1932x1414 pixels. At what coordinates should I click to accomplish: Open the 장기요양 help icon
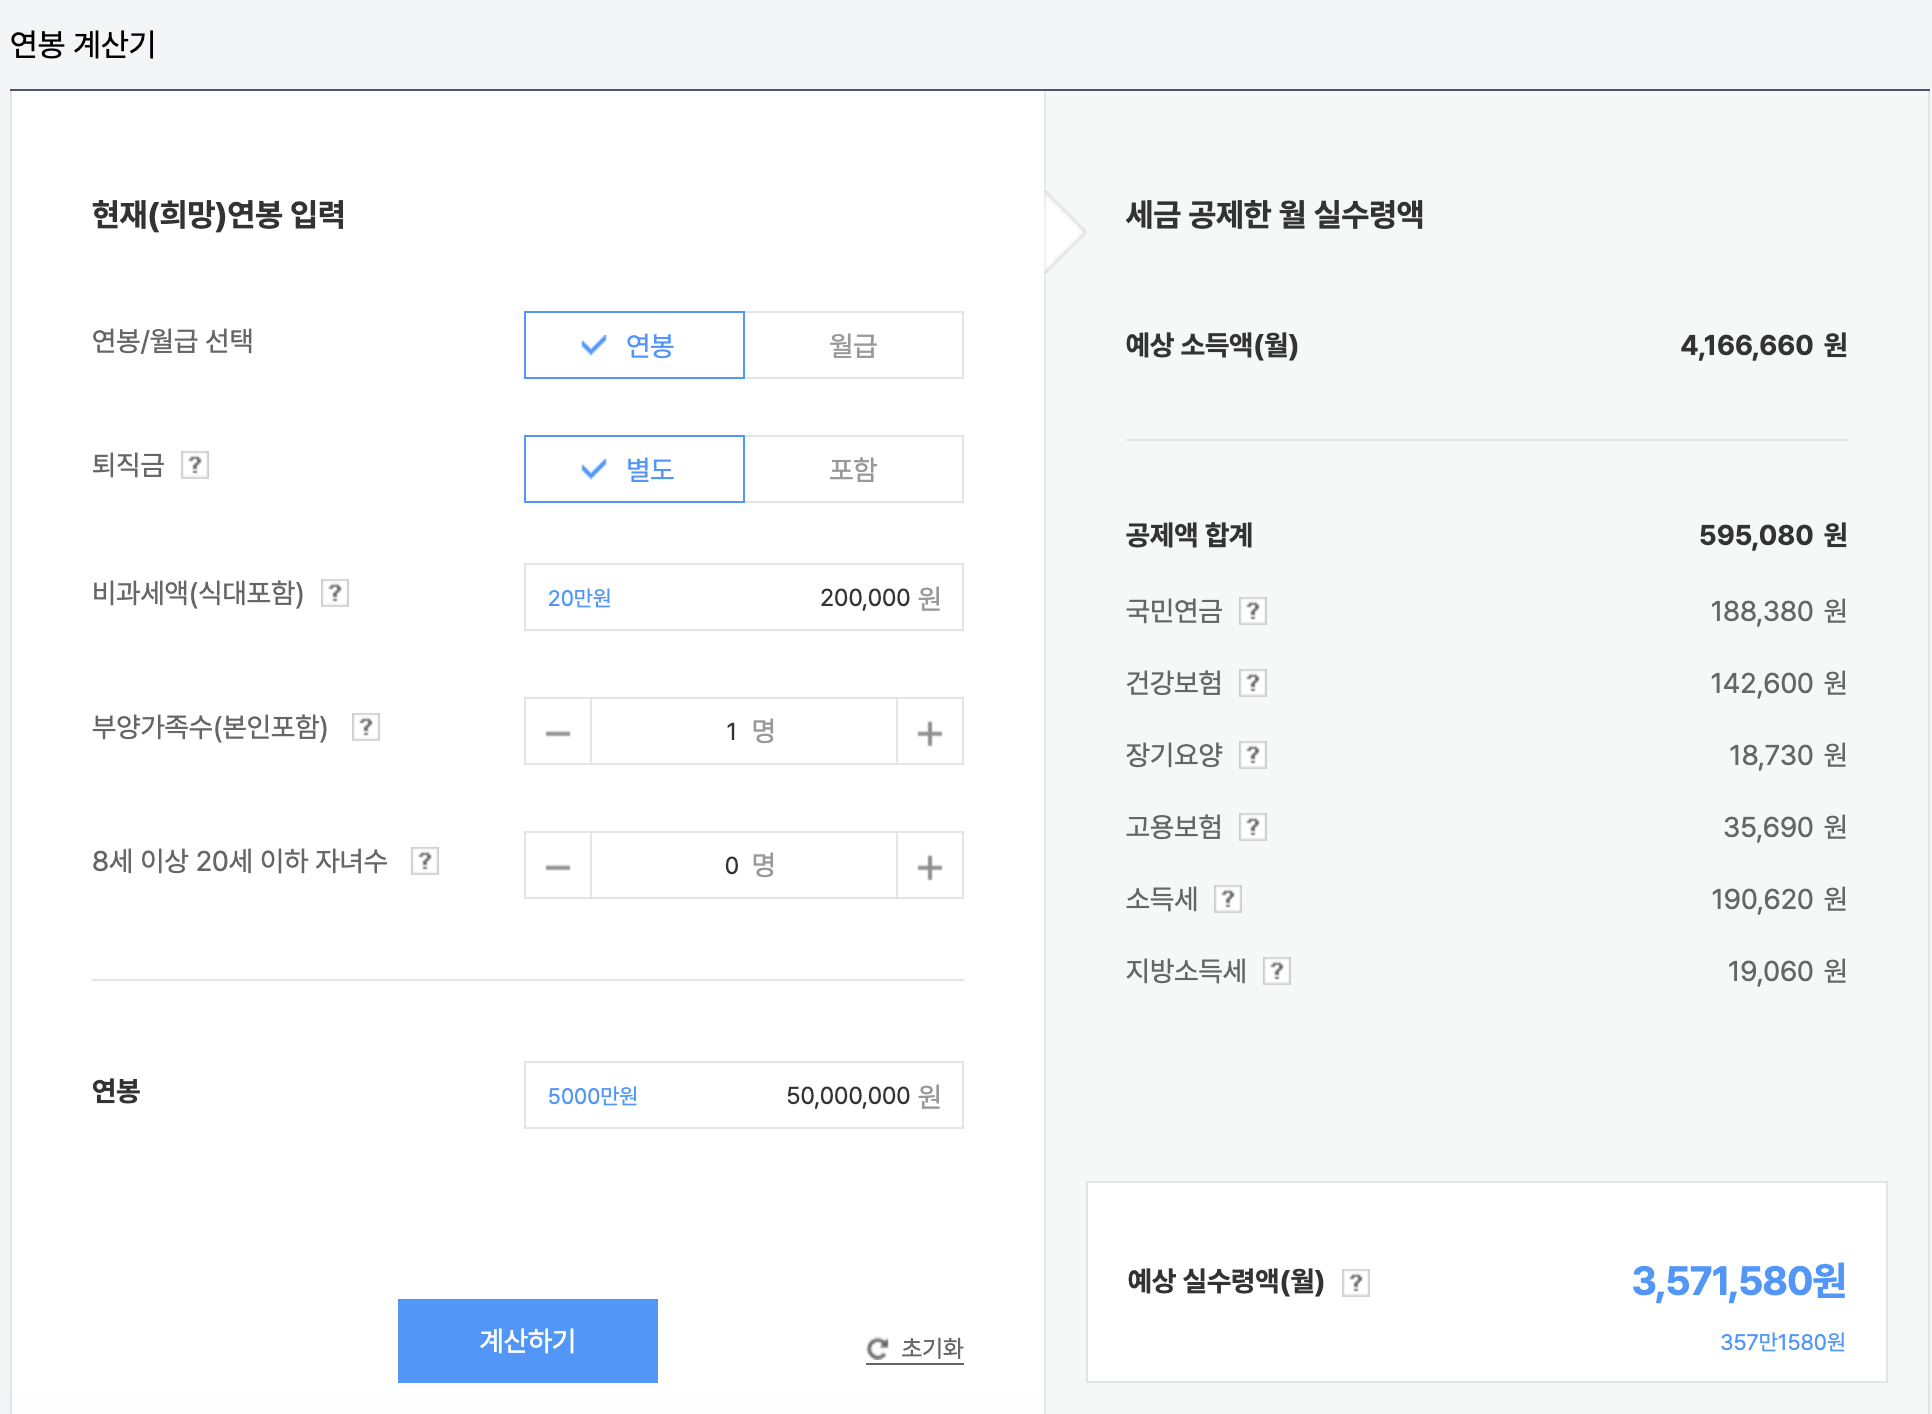click(x=1253, y=755)
